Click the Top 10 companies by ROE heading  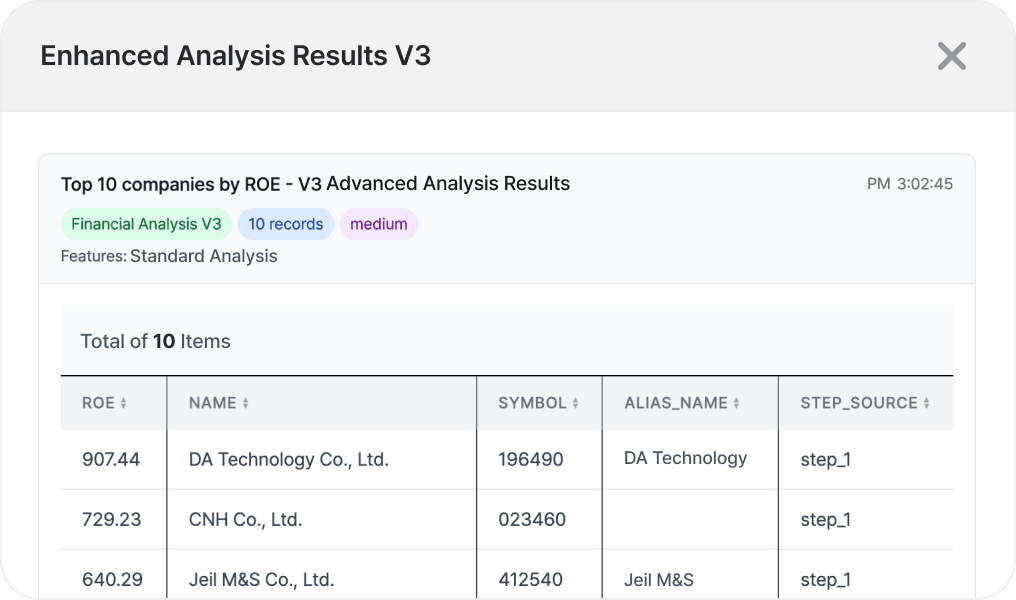[x=316, y=184]
